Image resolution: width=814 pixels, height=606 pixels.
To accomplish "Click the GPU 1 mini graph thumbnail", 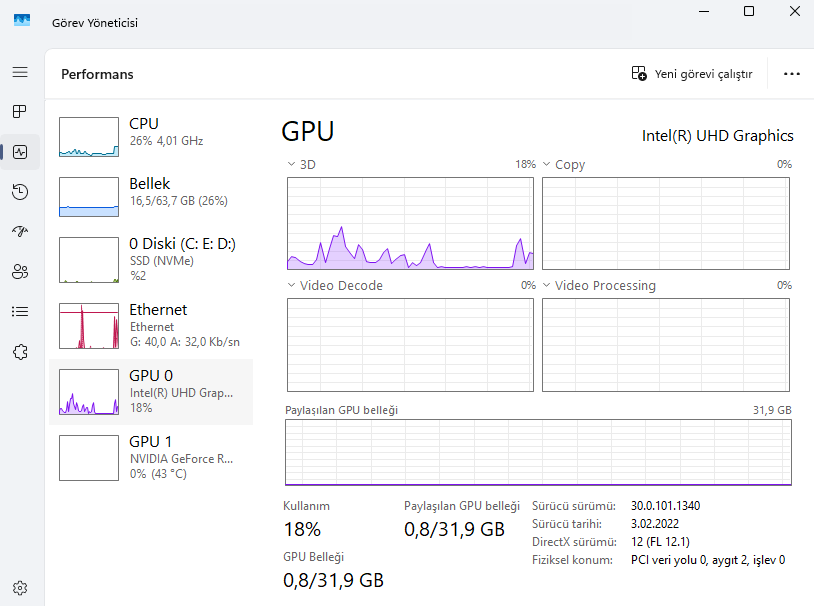I will point(89,457).
